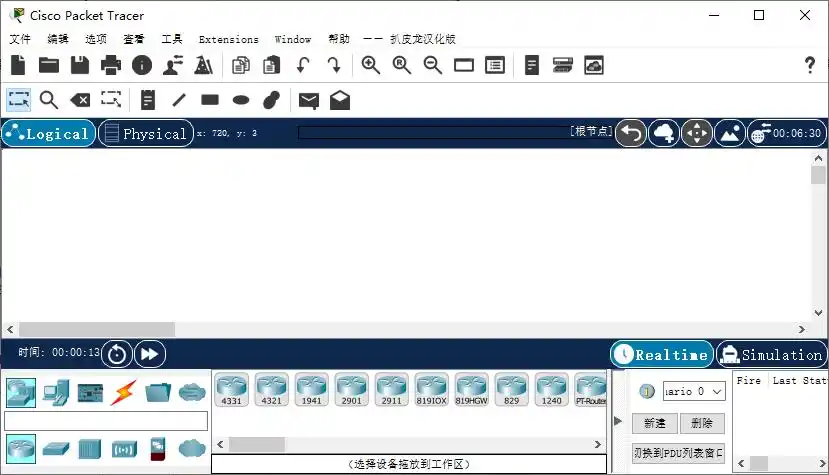Image resolution: width=829 pixels, height=475 pixels.
Task: Choose the Connections lightning category
Action: point(124,392)
